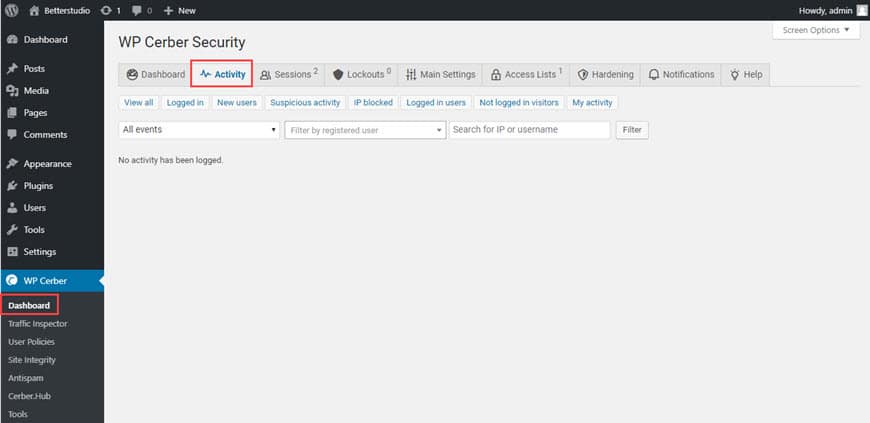This screenshot has width=870, height=423.
Task: Click the Lockouts shield icon on the tab
Action: pyautogui.click(x=338, y=74)
